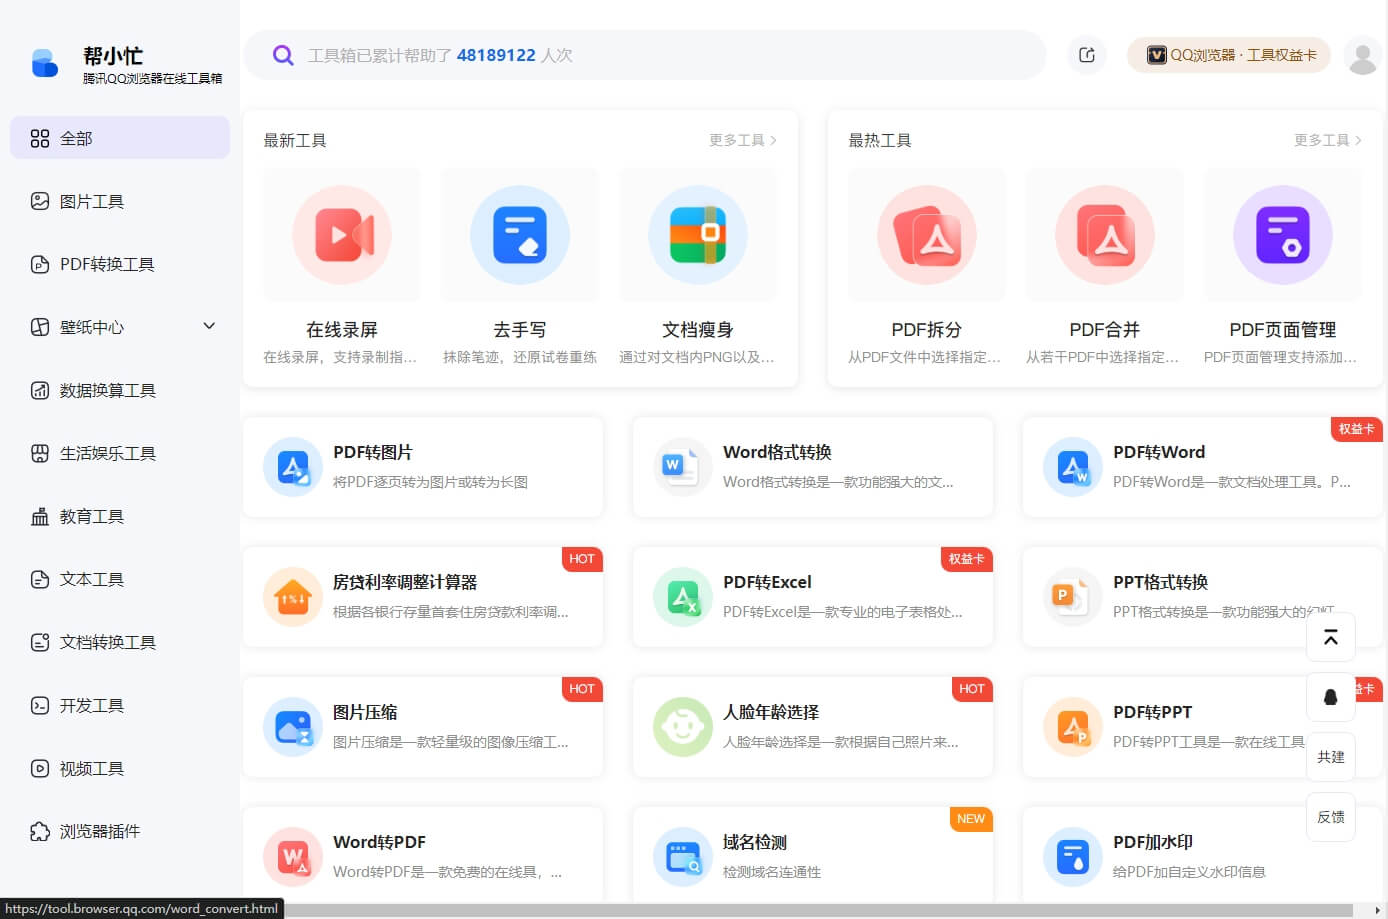Open 开发工具 sidebar category
This screenshot has height=919, width=1388.
point(91,705)
